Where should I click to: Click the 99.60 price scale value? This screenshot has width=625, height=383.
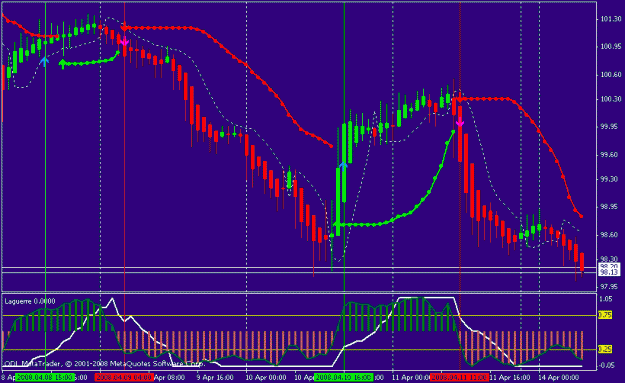pyautogui.click(x=611, y=155)
